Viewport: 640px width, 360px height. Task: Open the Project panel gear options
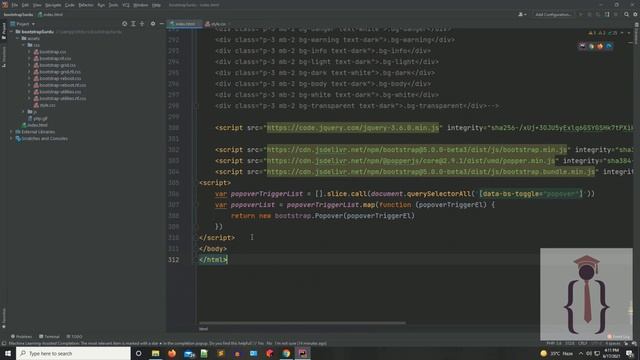click(153, 24)
